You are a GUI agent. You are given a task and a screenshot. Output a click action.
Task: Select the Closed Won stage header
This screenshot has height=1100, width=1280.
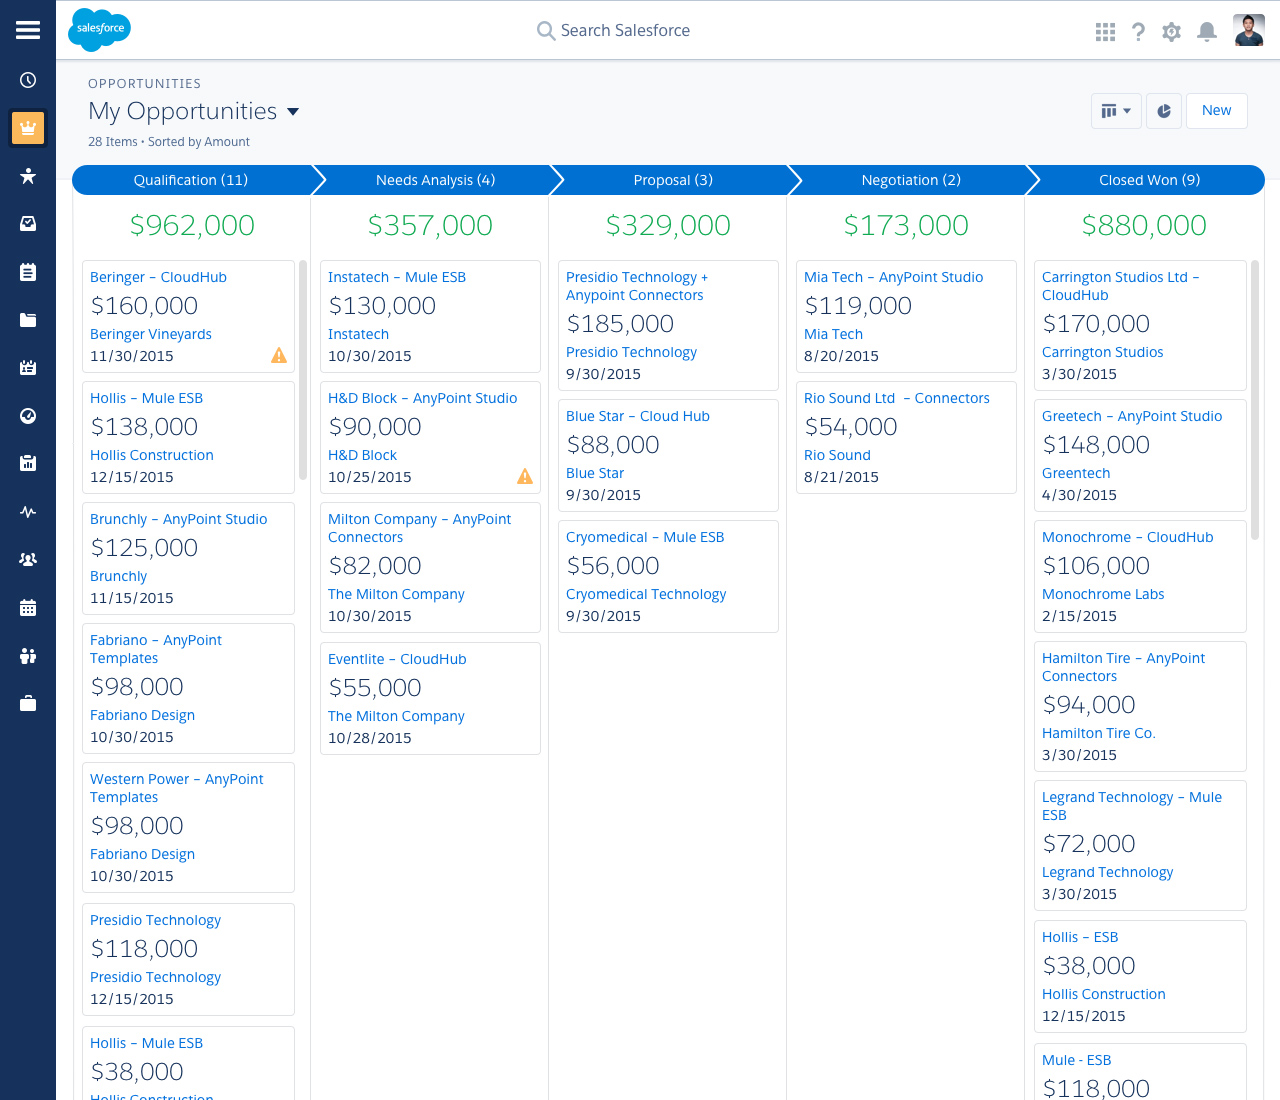pyautogui.click(x=1148, y=180)
